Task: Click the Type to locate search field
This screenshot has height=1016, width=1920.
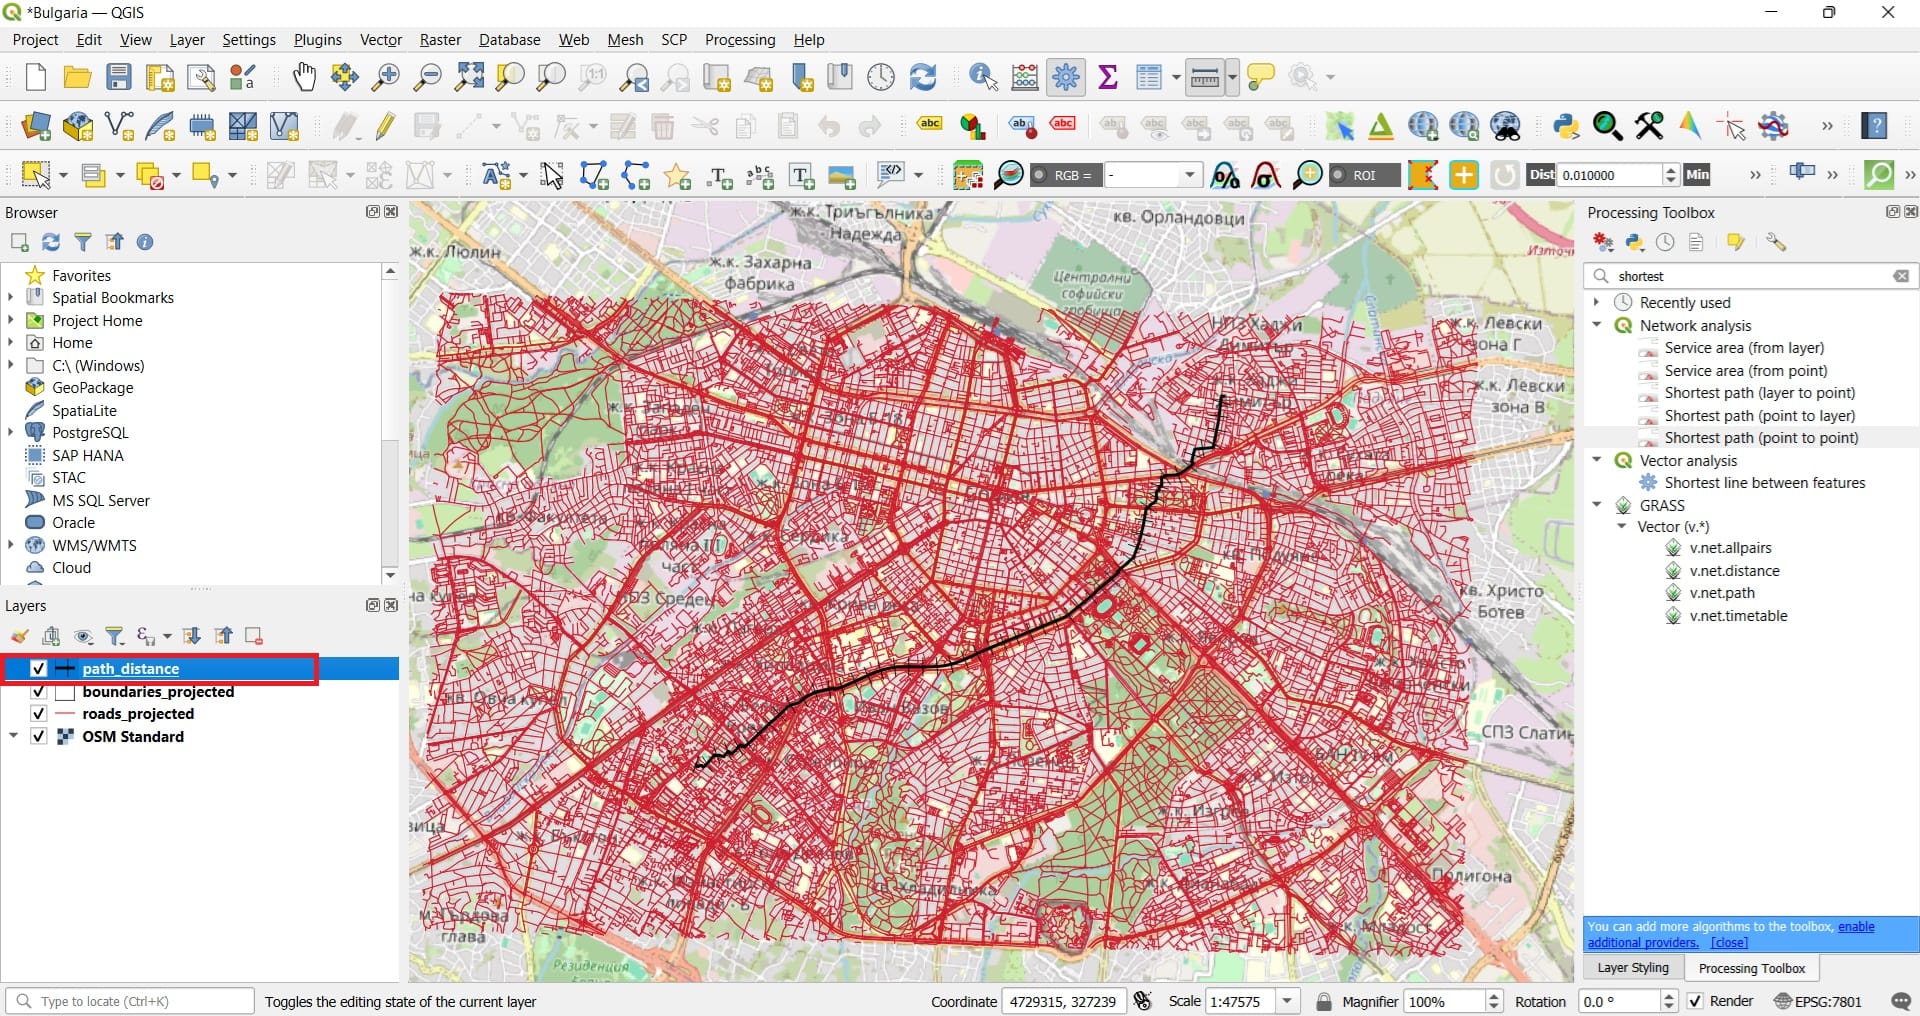Action: 130,1002
